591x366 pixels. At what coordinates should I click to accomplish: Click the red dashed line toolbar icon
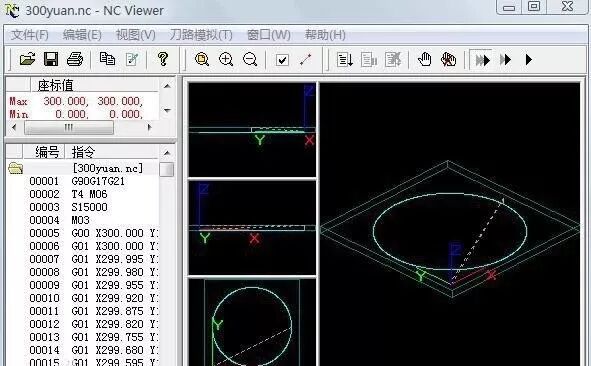tap(306, 60)
